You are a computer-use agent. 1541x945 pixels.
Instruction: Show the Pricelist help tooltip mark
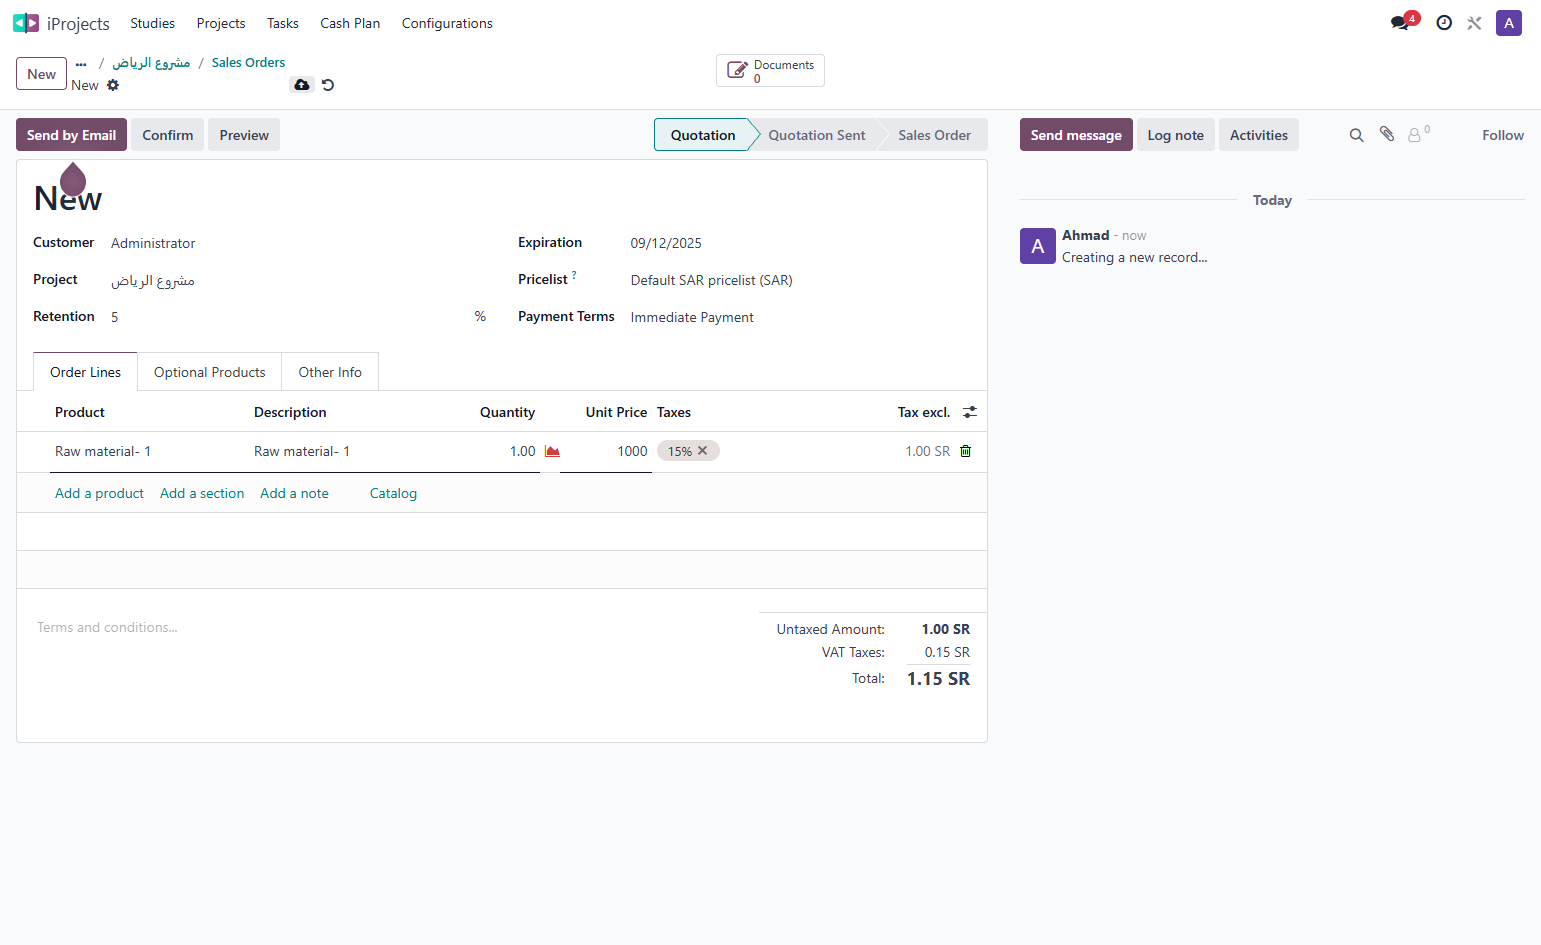tap(574, 275)
